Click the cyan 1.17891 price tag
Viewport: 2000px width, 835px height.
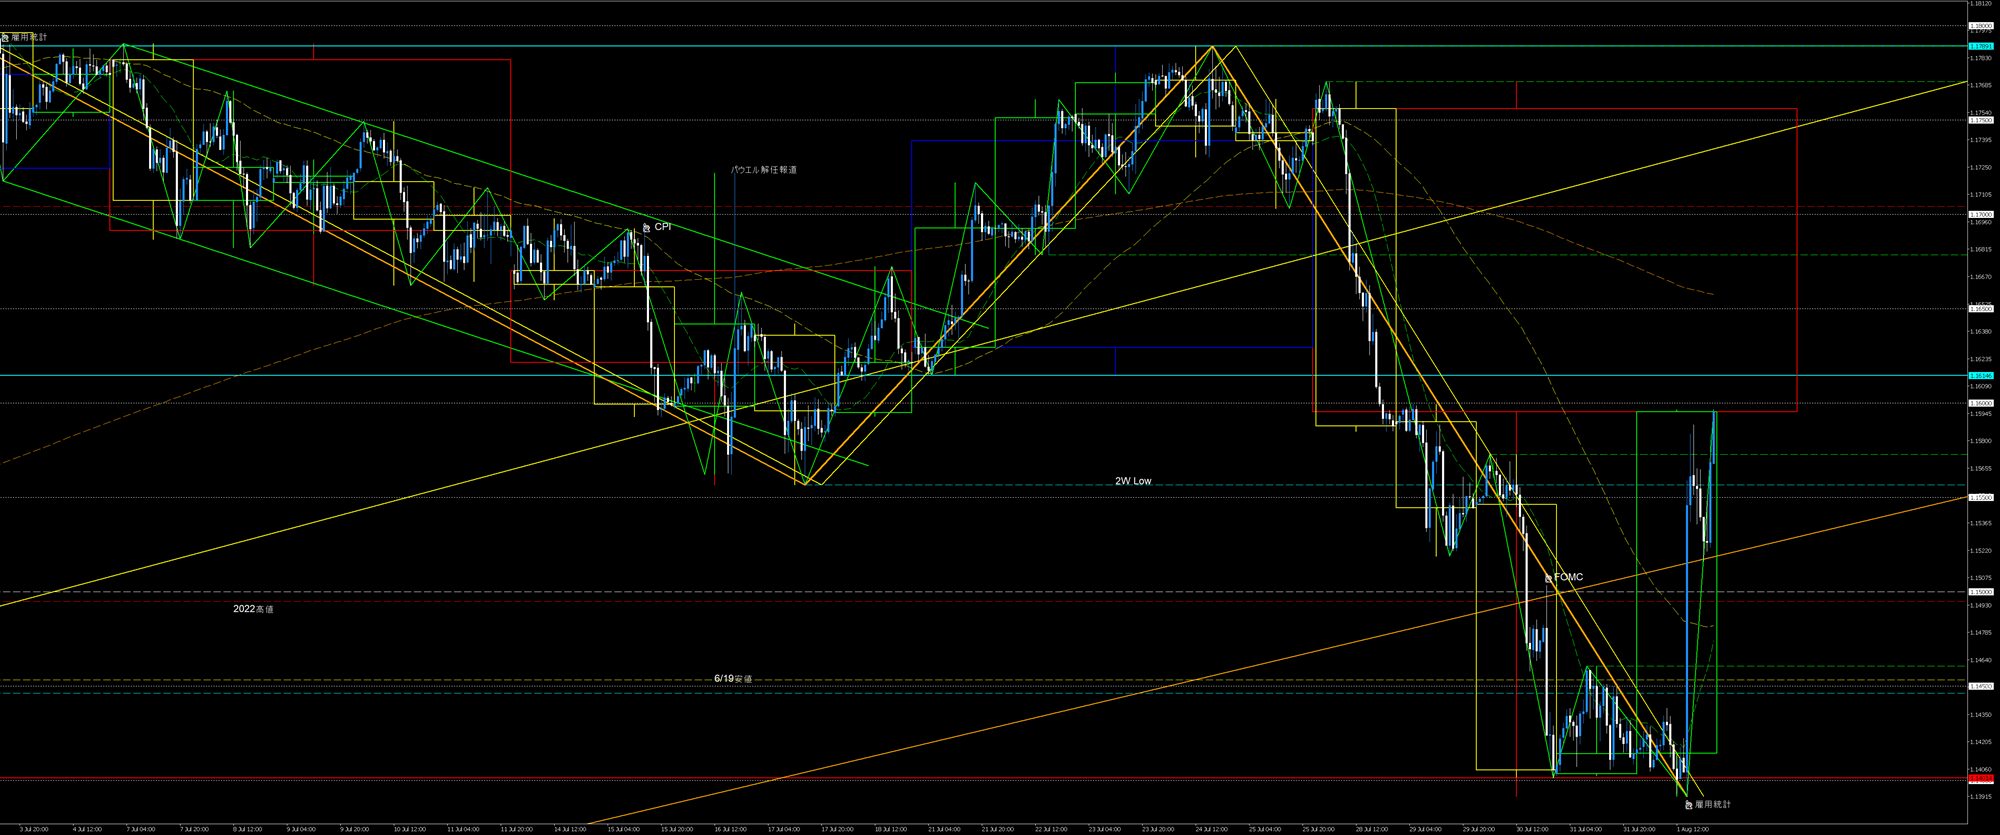click(1981, 46)
